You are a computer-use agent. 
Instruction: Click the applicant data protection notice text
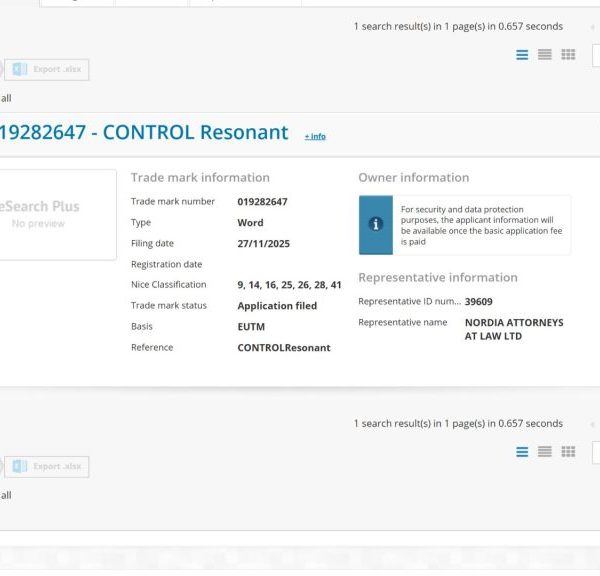[481, 224]
